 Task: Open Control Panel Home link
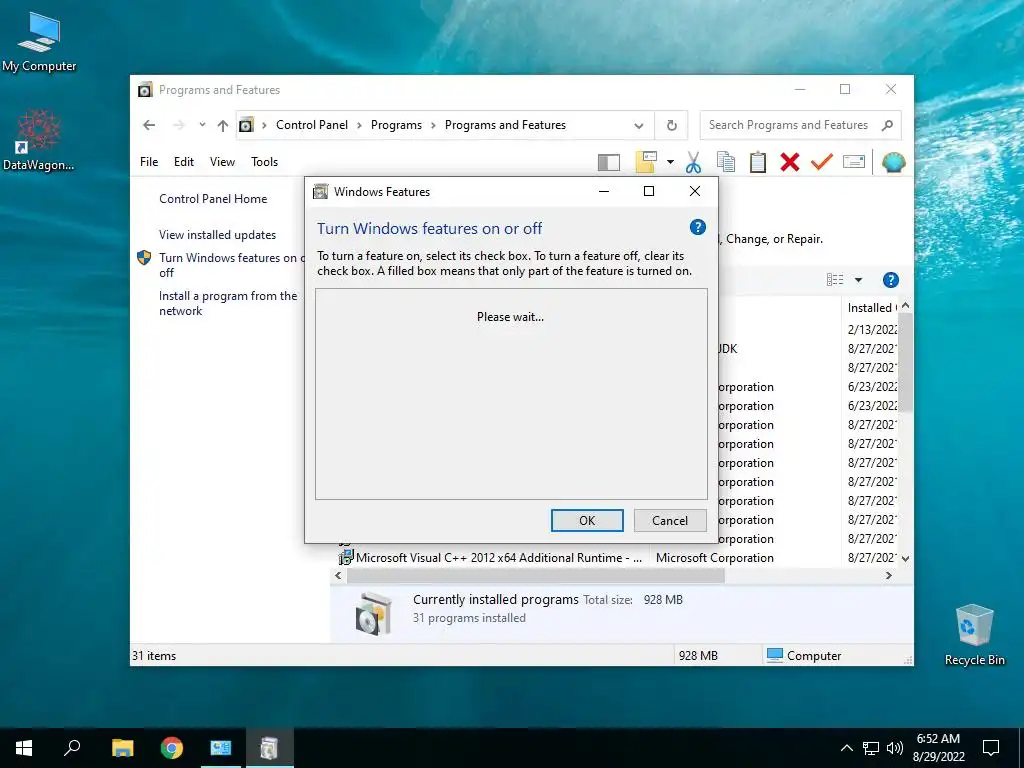tap(213, 199)
